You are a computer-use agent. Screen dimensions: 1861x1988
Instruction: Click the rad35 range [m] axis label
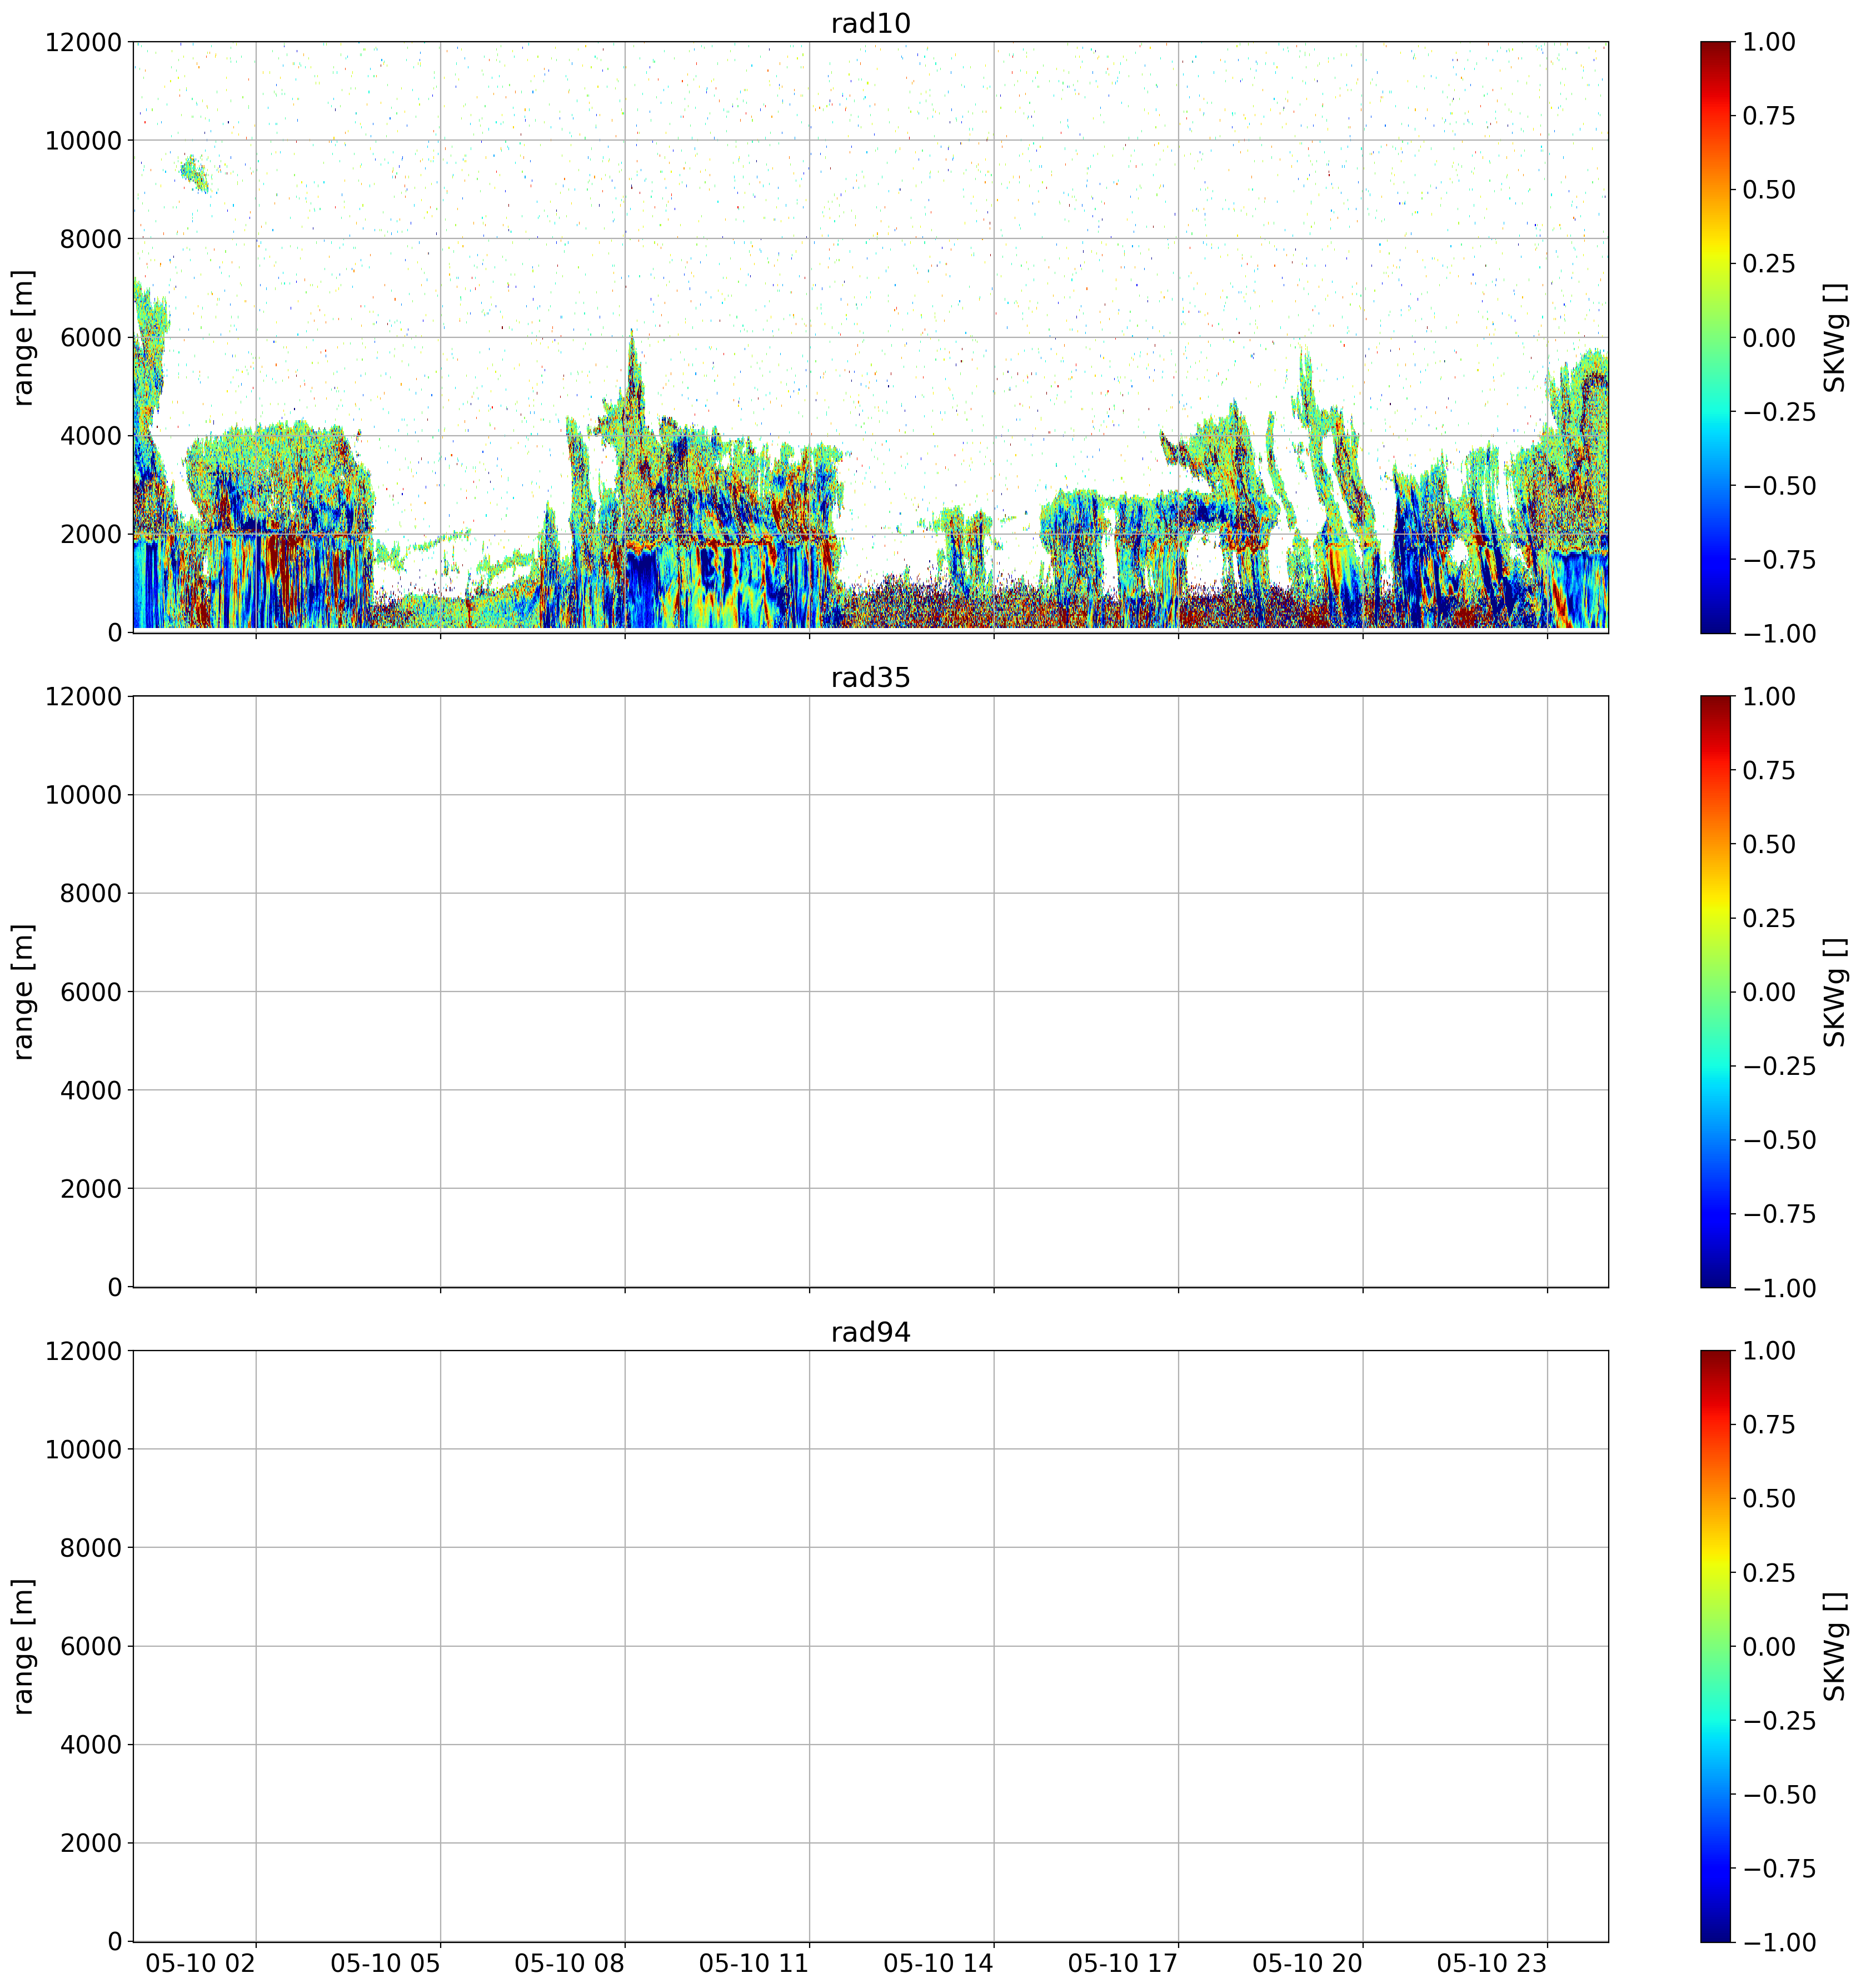tap(23, 992)
